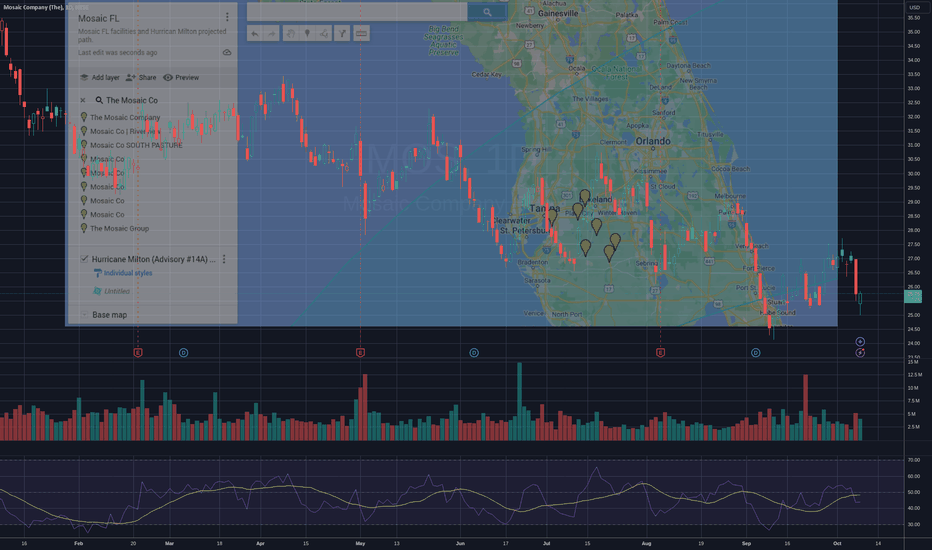Screen dimensions: 932x550
Task: Click the cloud saved-status icon
Action: (227, 52)
